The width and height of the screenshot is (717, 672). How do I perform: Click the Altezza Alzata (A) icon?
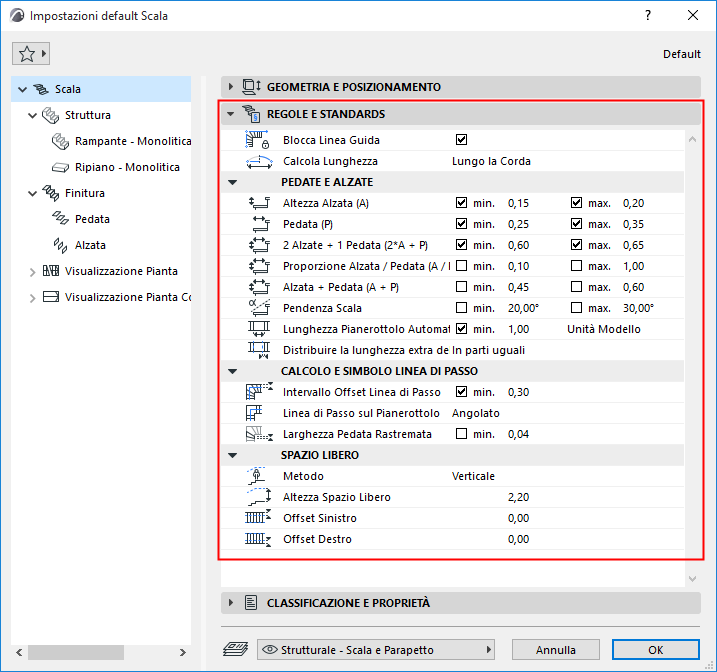tap(259, 203)
